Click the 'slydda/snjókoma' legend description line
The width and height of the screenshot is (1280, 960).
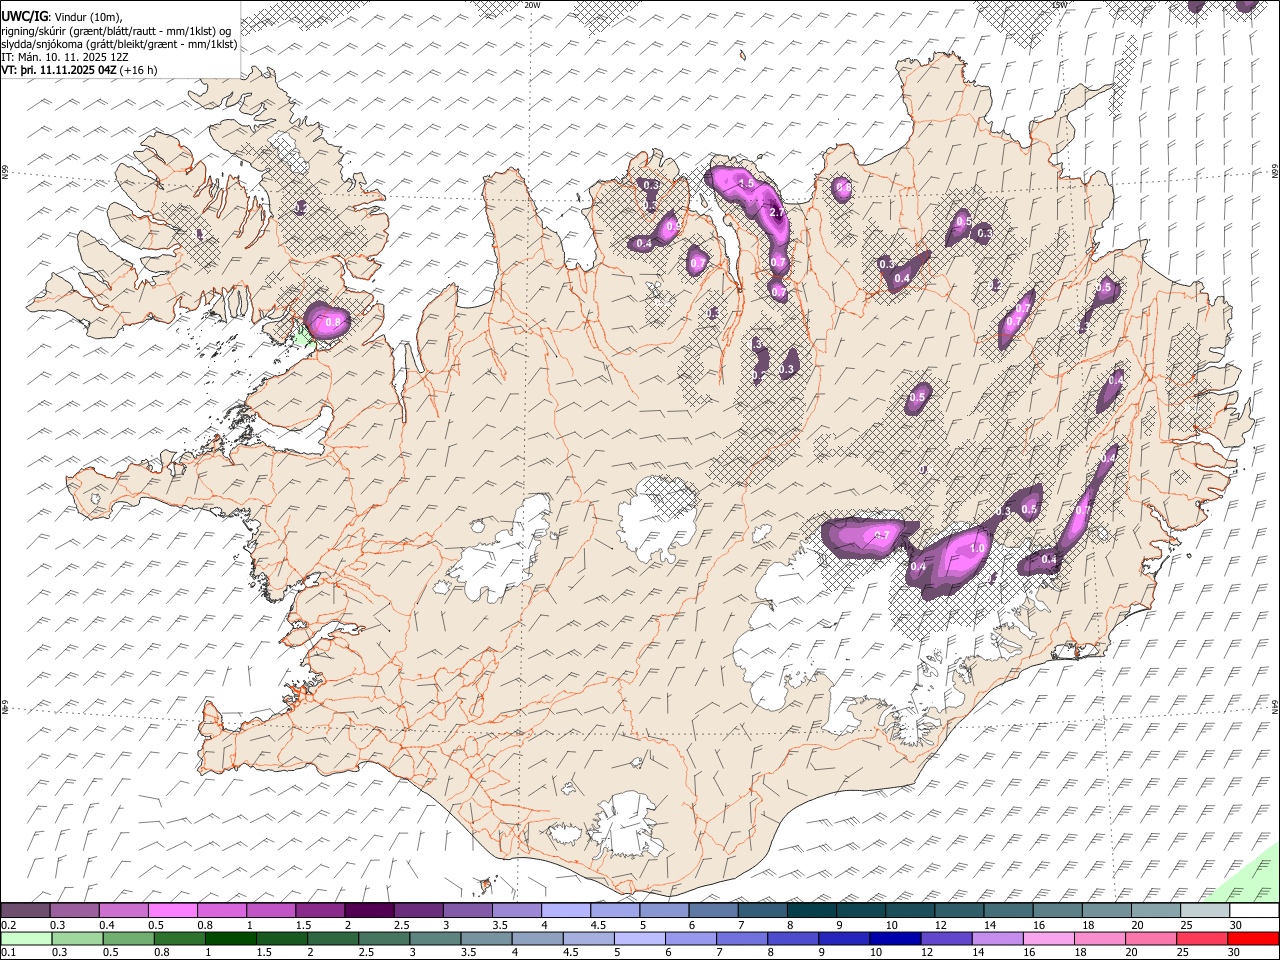(x=119, y=44)
